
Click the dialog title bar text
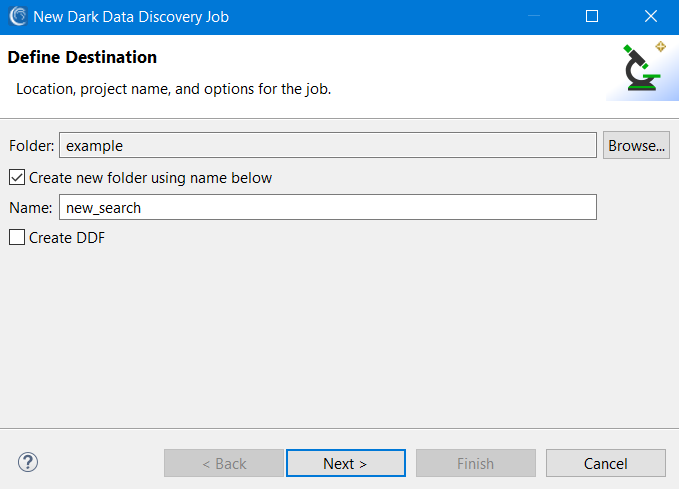point(131,17)
